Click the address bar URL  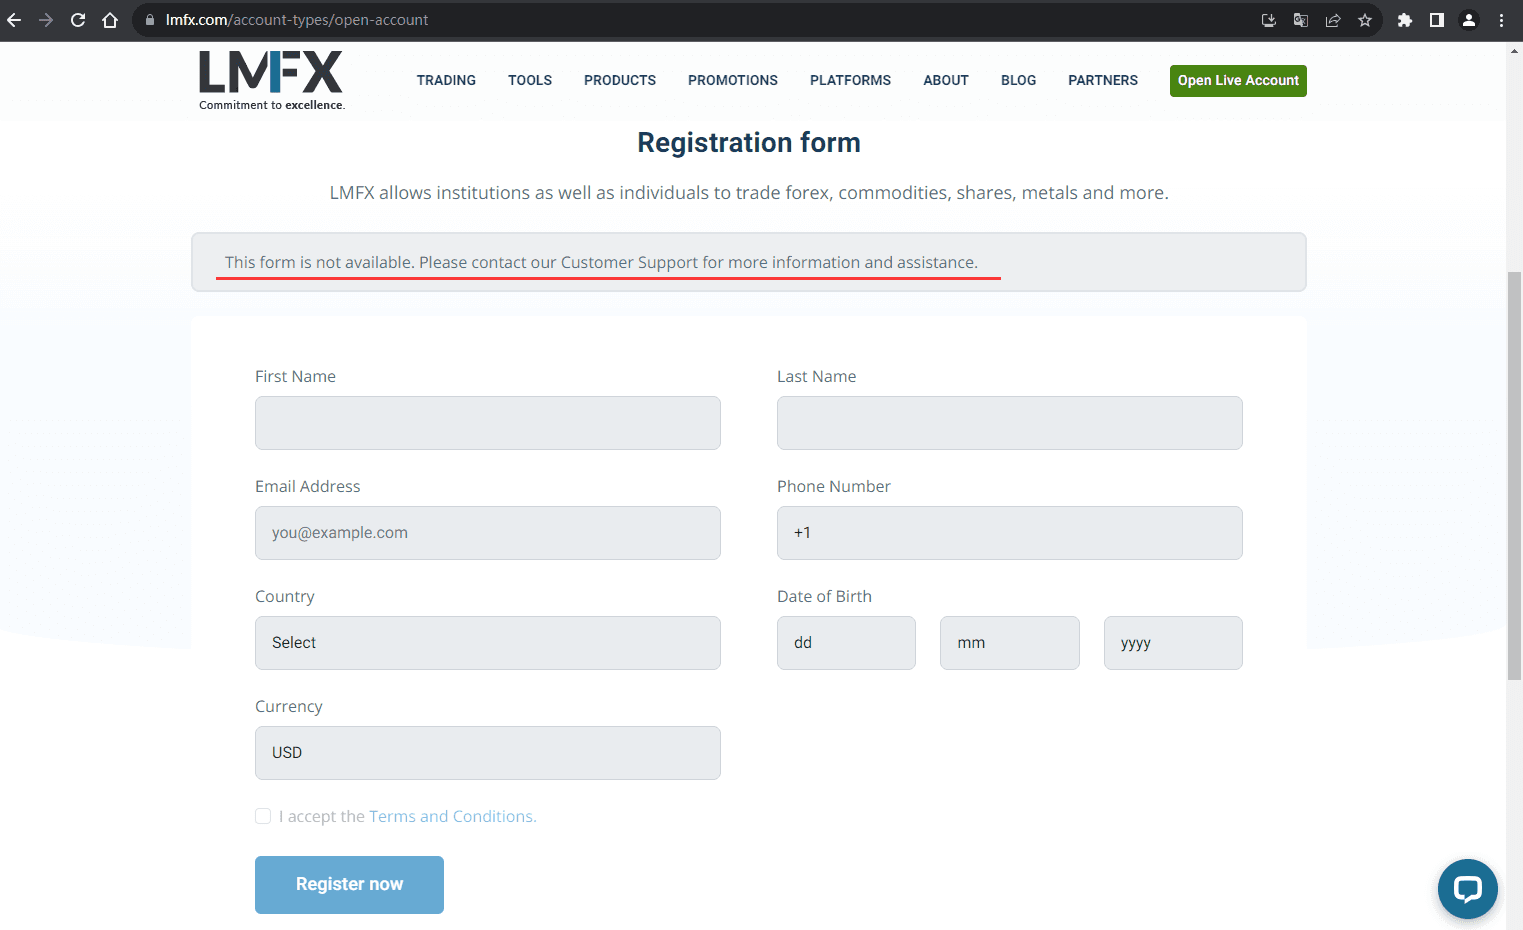[297, 20]
